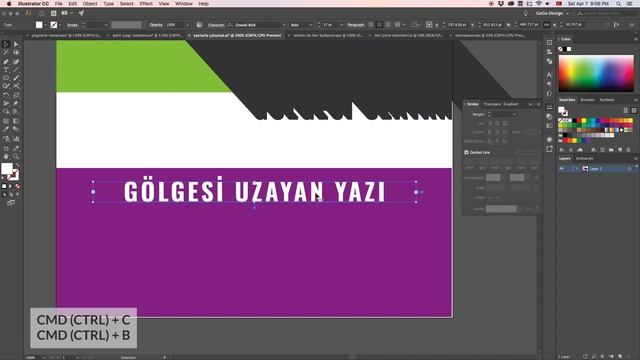640x360 pixels.
Task: Click the white fill swatch in control bar
Action: [x=39, y=25]
